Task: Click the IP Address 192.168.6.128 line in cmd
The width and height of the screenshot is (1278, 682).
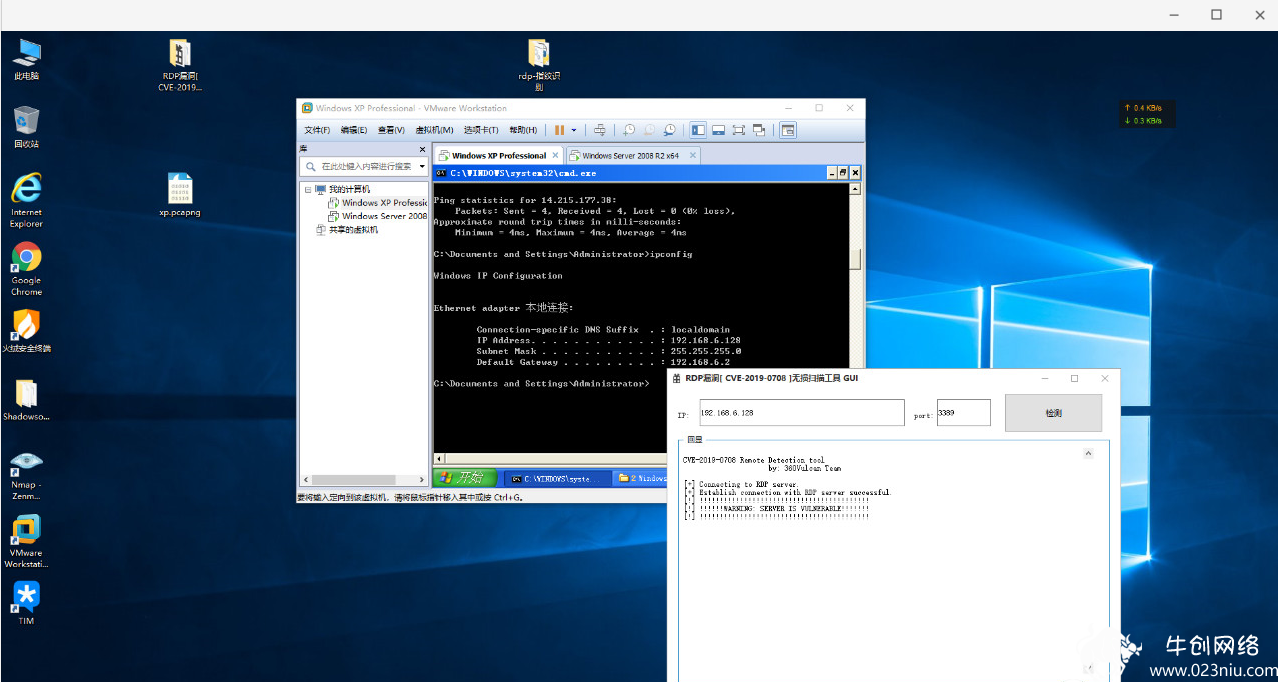Action: pyautogui.click(x=608, y=340)
